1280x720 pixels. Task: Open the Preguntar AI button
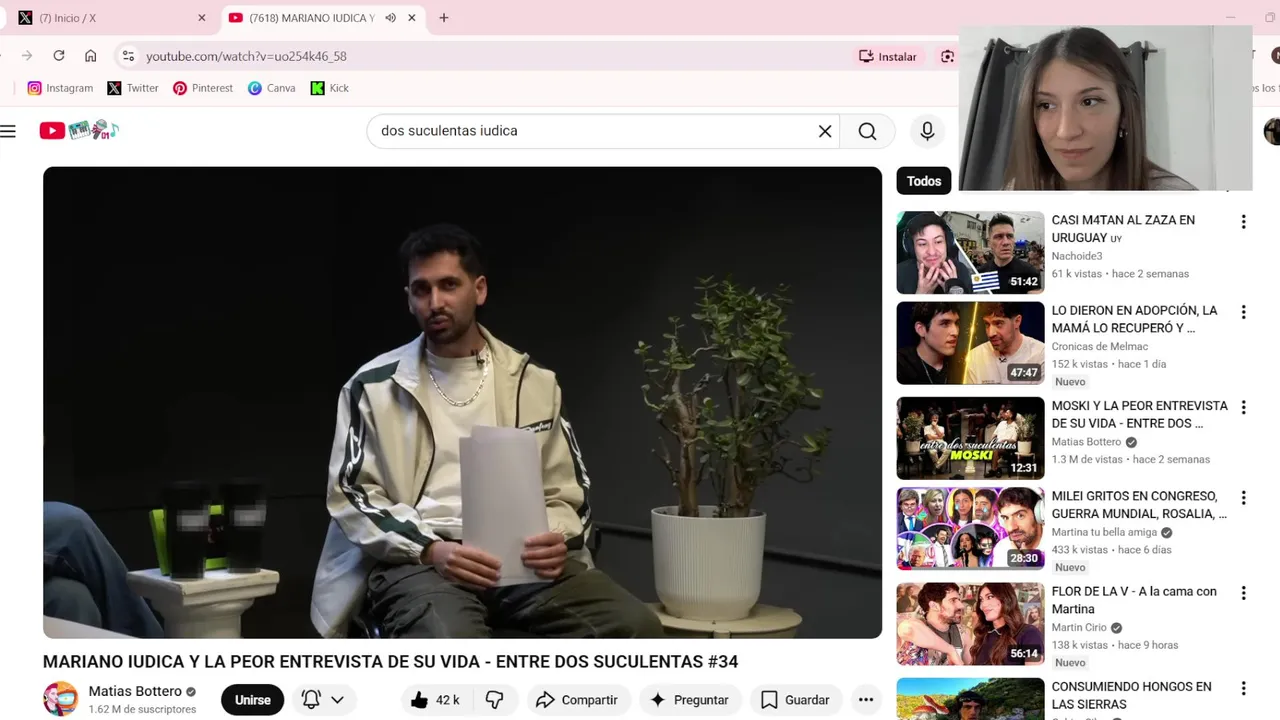690,700
